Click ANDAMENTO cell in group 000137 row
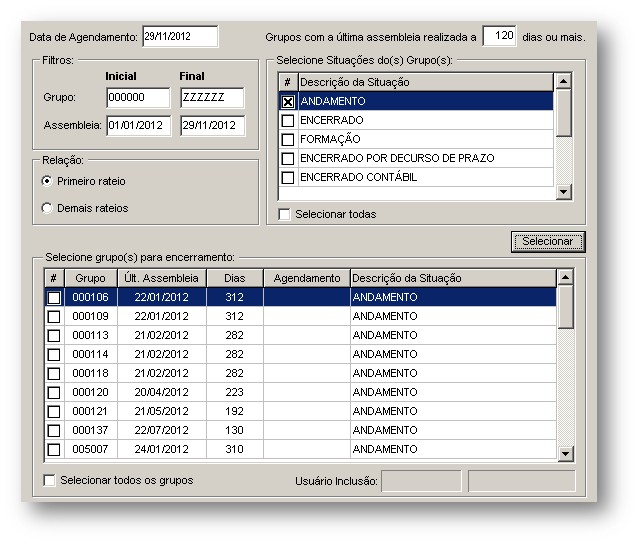The width and height of the screenshot is (639, 544). [453, 430]
